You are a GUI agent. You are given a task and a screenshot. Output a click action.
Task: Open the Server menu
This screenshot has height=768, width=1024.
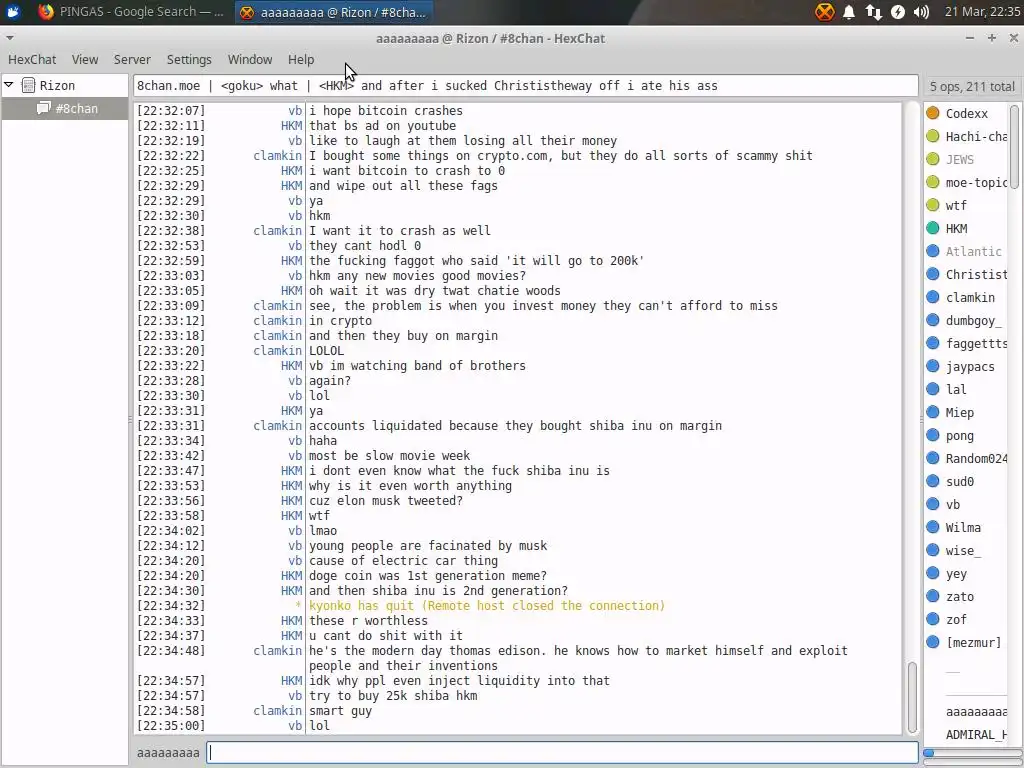132,59
